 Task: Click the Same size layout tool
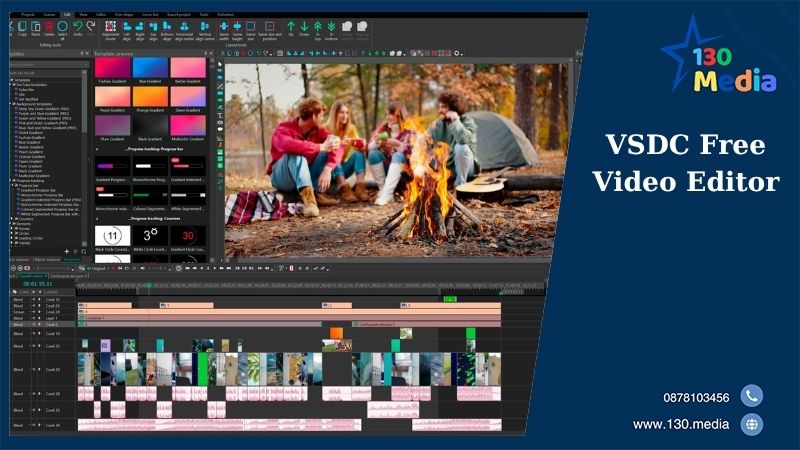[251, 26]
